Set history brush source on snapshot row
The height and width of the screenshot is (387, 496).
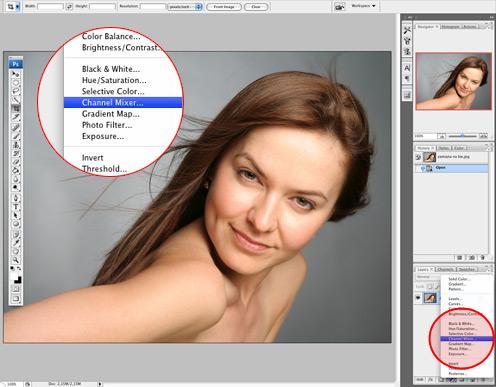(418, 157)
